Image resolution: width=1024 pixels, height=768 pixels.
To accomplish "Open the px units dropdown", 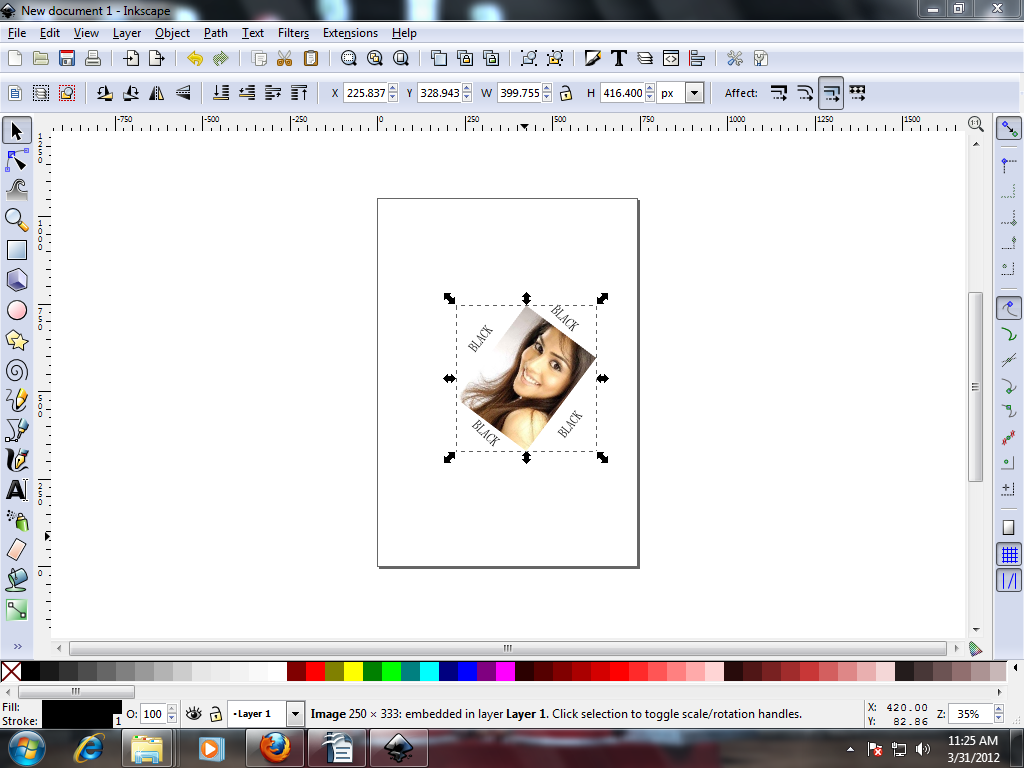I will (x=694, y=93).
